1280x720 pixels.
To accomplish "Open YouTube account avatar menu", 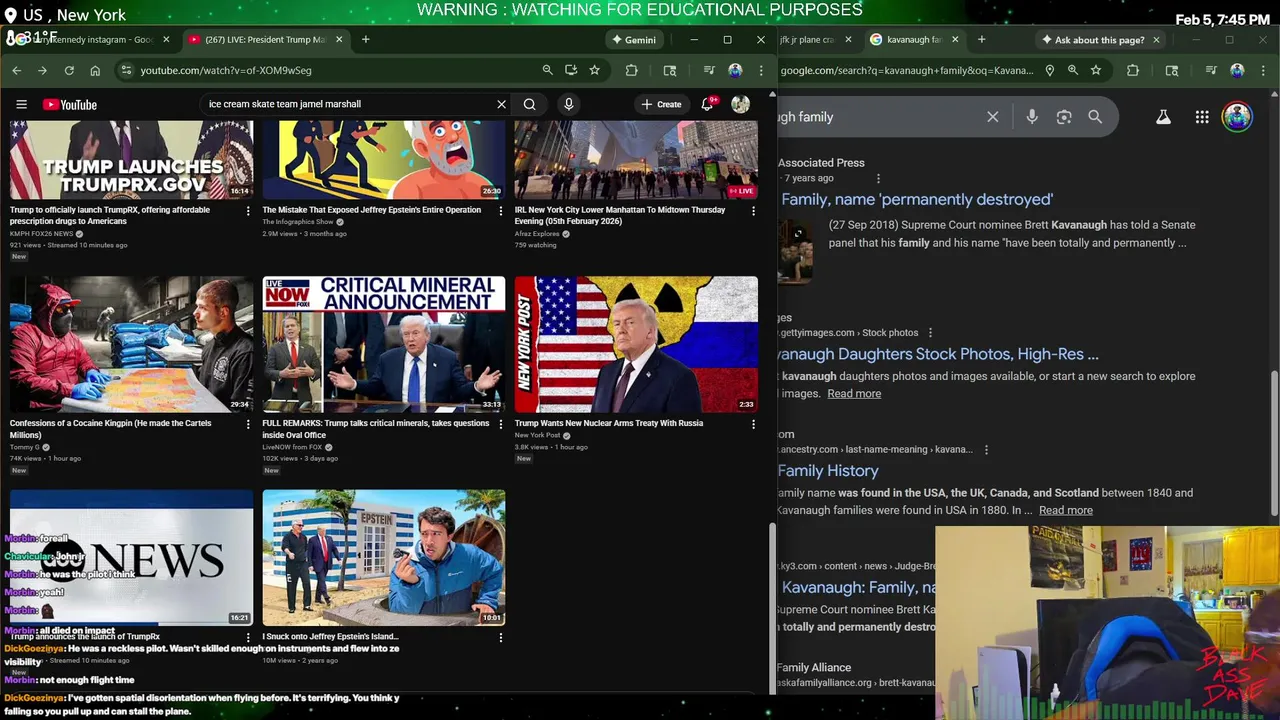I will pos(741,104).
